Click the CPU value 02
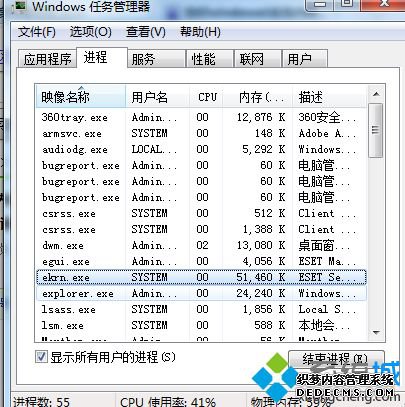Image resolution: width=405 pixels, height=407 pixels. (202, 245)
